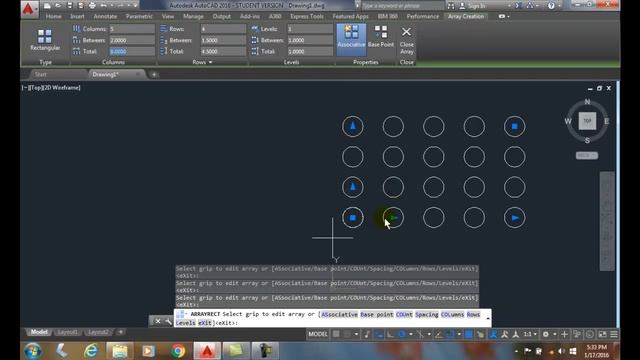Switch to the Layout1 tab
Image resolution: width=640 pixels, height=360 pixels.
click(x=67, y=332)
